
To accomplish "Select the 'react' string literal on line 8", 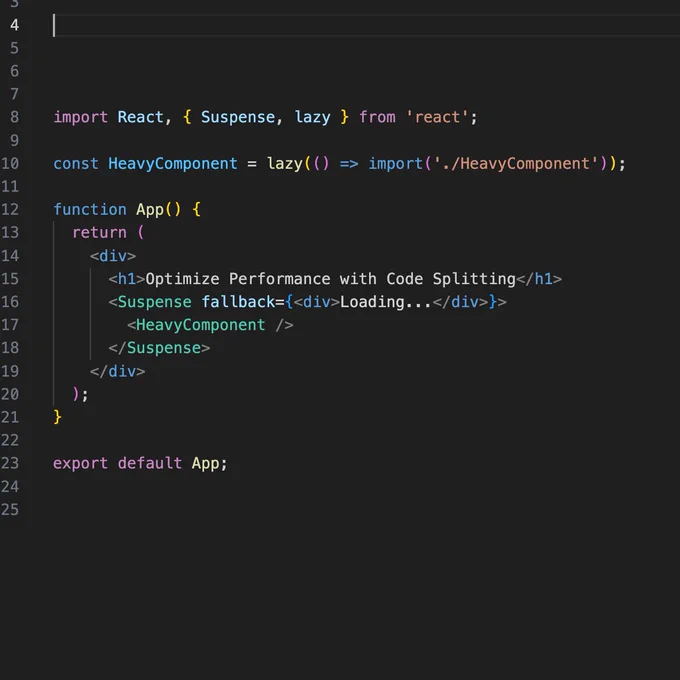I will coord(437,117).
